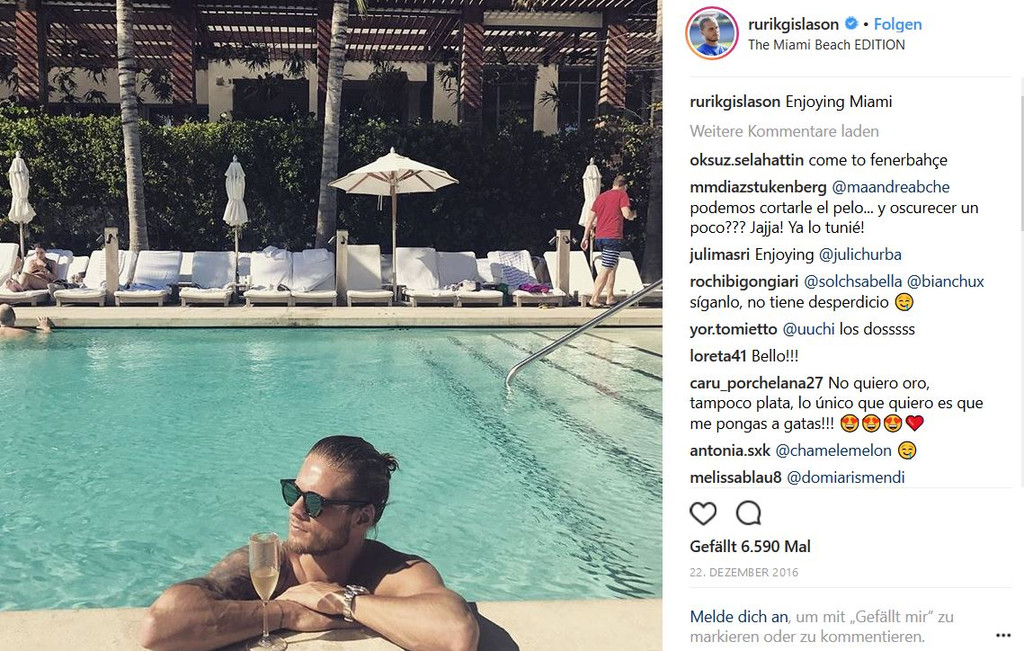The width and height of the screenshot is (1024, 651).
Task: Click the heart like icon
Action: (703, 513)
